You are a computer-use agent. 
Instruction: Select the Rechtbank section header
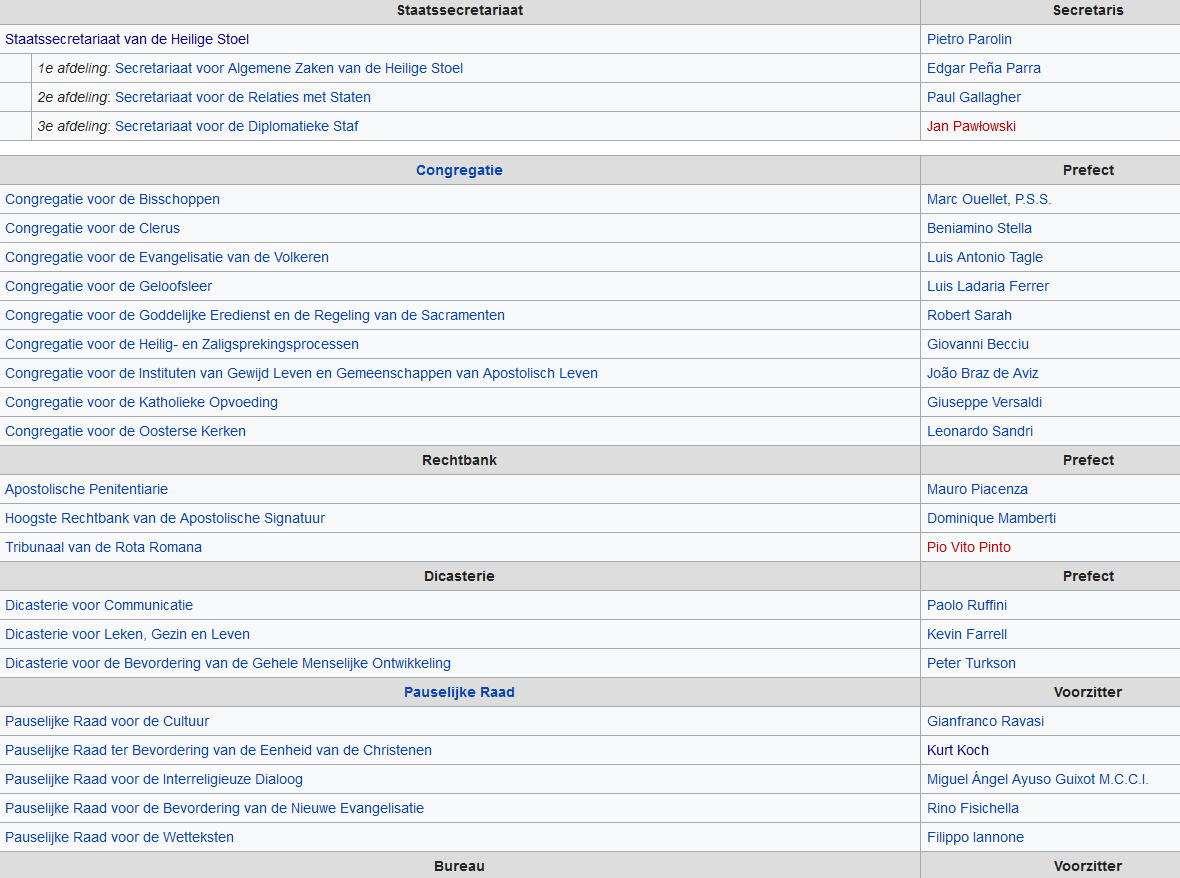coord(459,460)
